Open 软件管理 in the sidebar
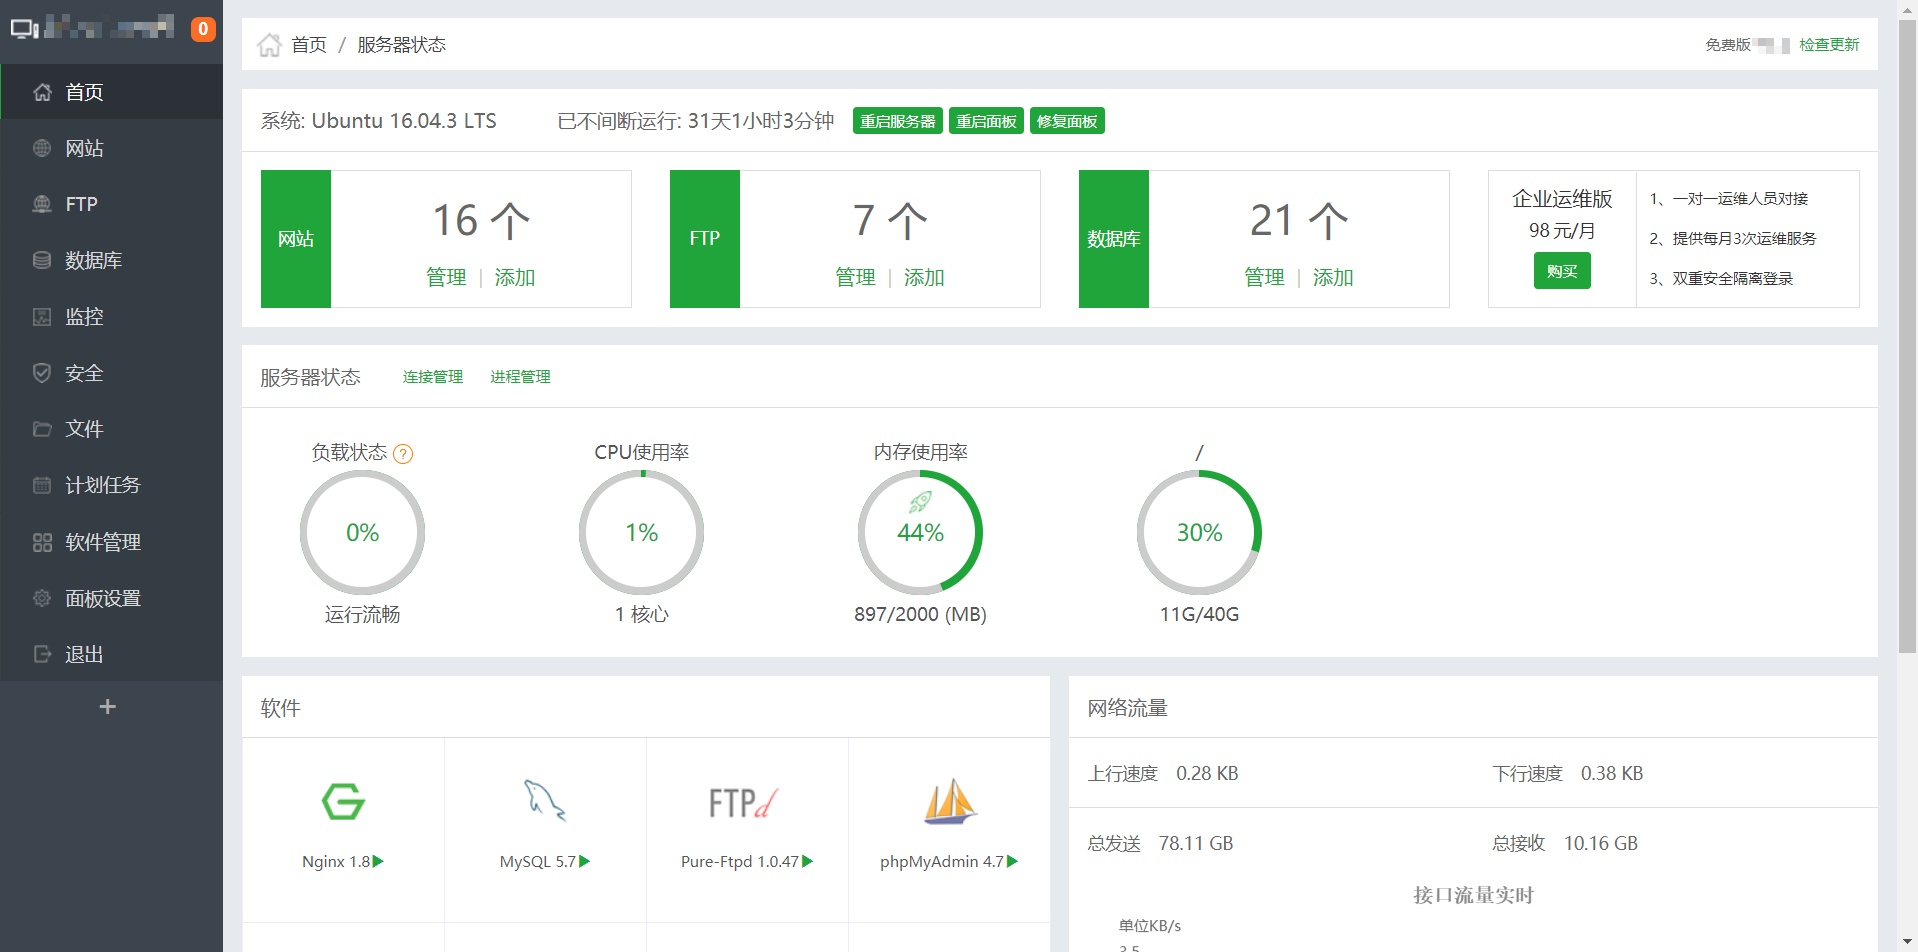The image size is (1918, 952). pyautogui.click(x=102, y=542)
